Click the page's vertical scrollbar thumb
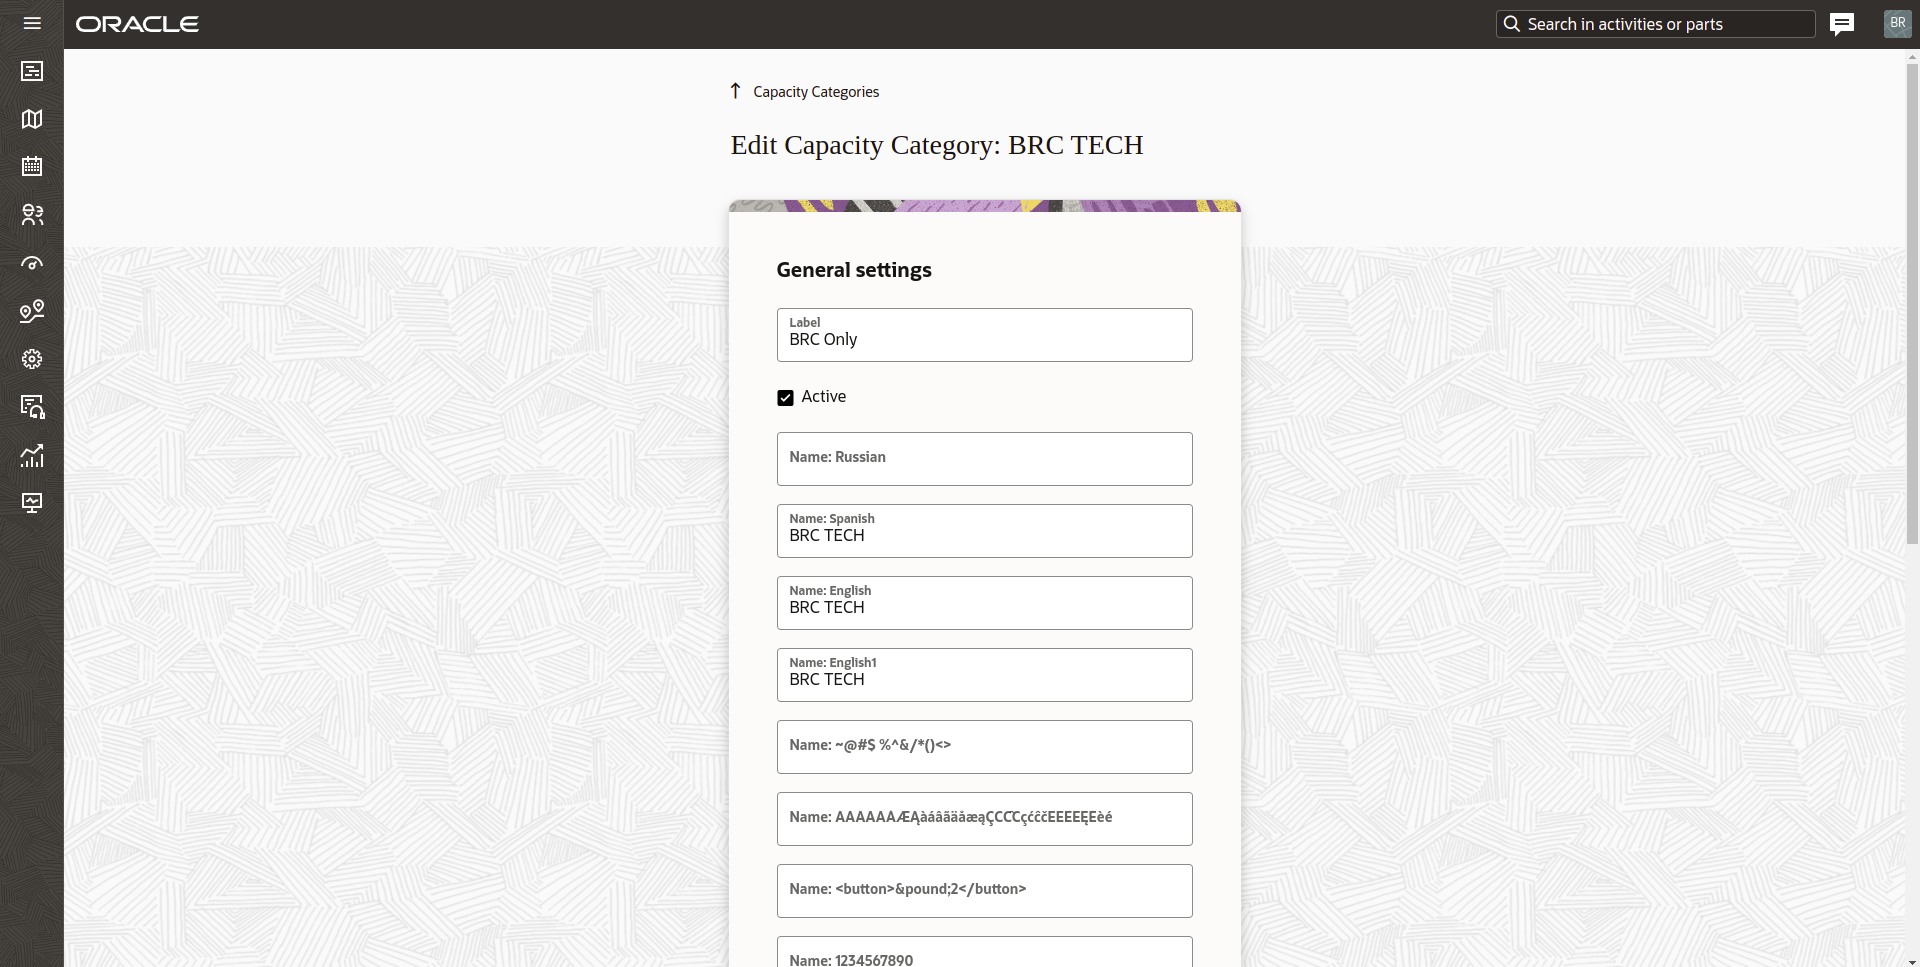Viewport: 1920px width, 967px height. click(1912, 300)
